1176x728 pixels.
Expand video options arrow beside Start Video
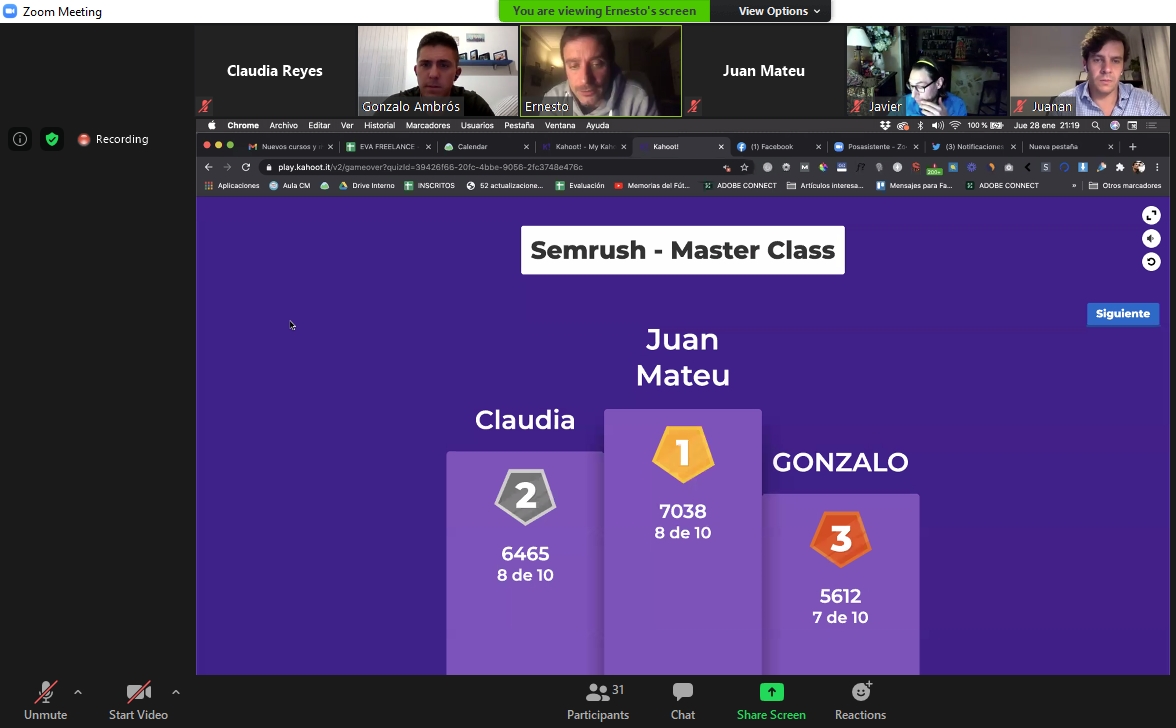[176, 692]
